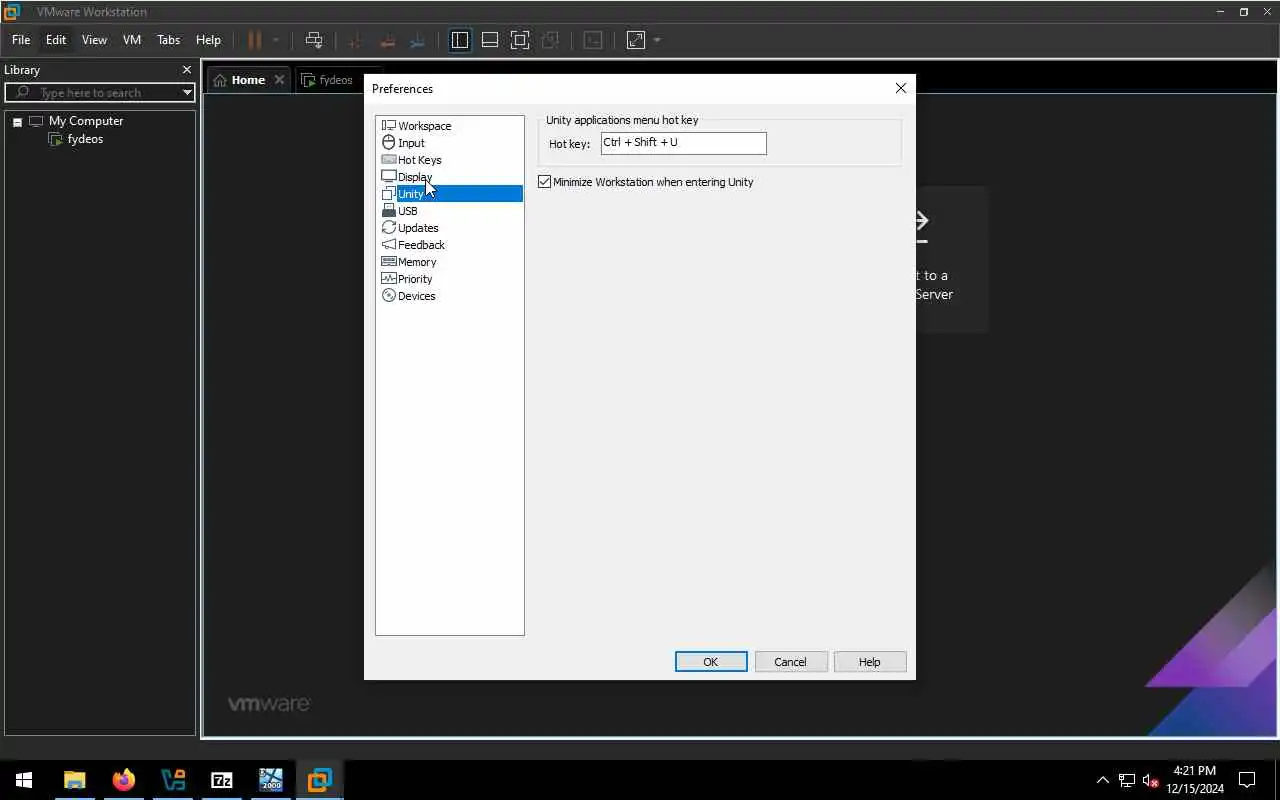Screen dimensions: 1280x800
Task: Select Feedback in the Preferences list
Action: click(421, 245)
